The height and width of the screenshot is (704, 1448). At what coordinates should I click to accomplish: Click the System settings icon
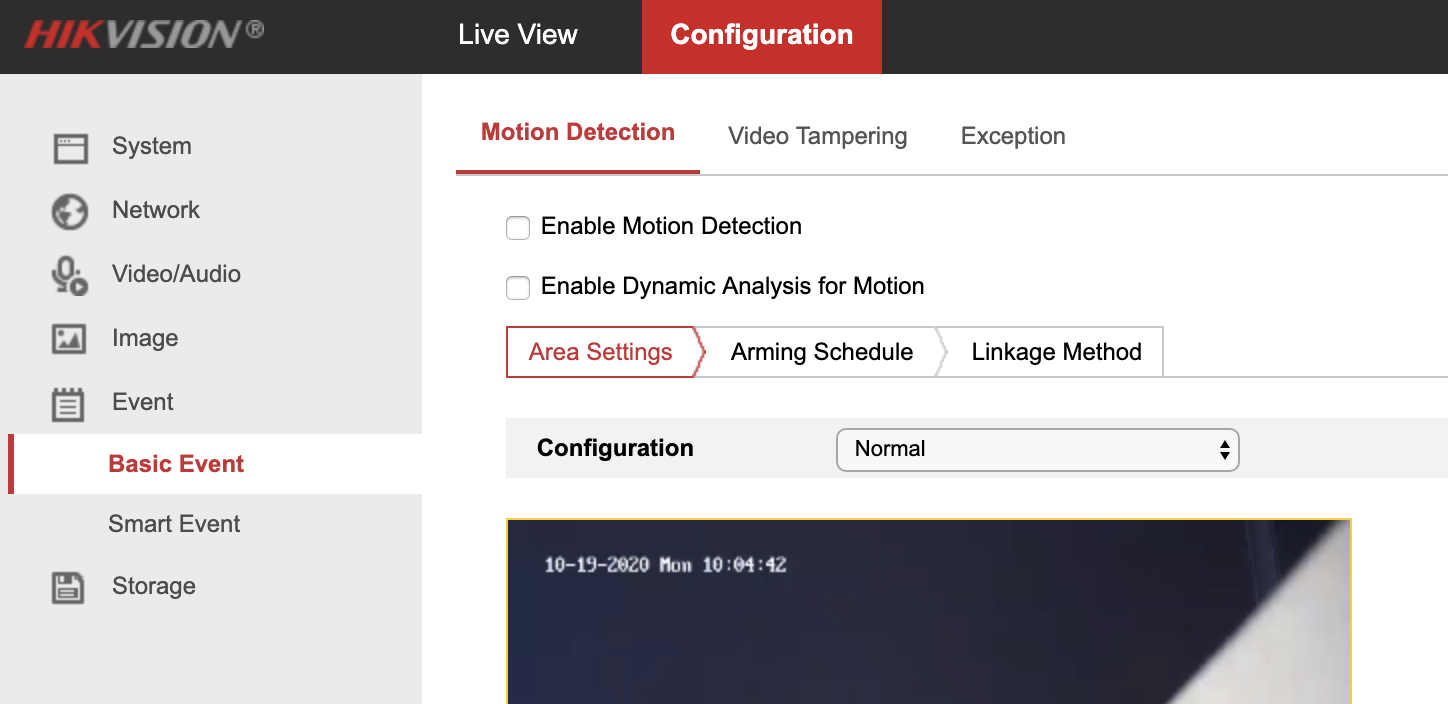70,146
